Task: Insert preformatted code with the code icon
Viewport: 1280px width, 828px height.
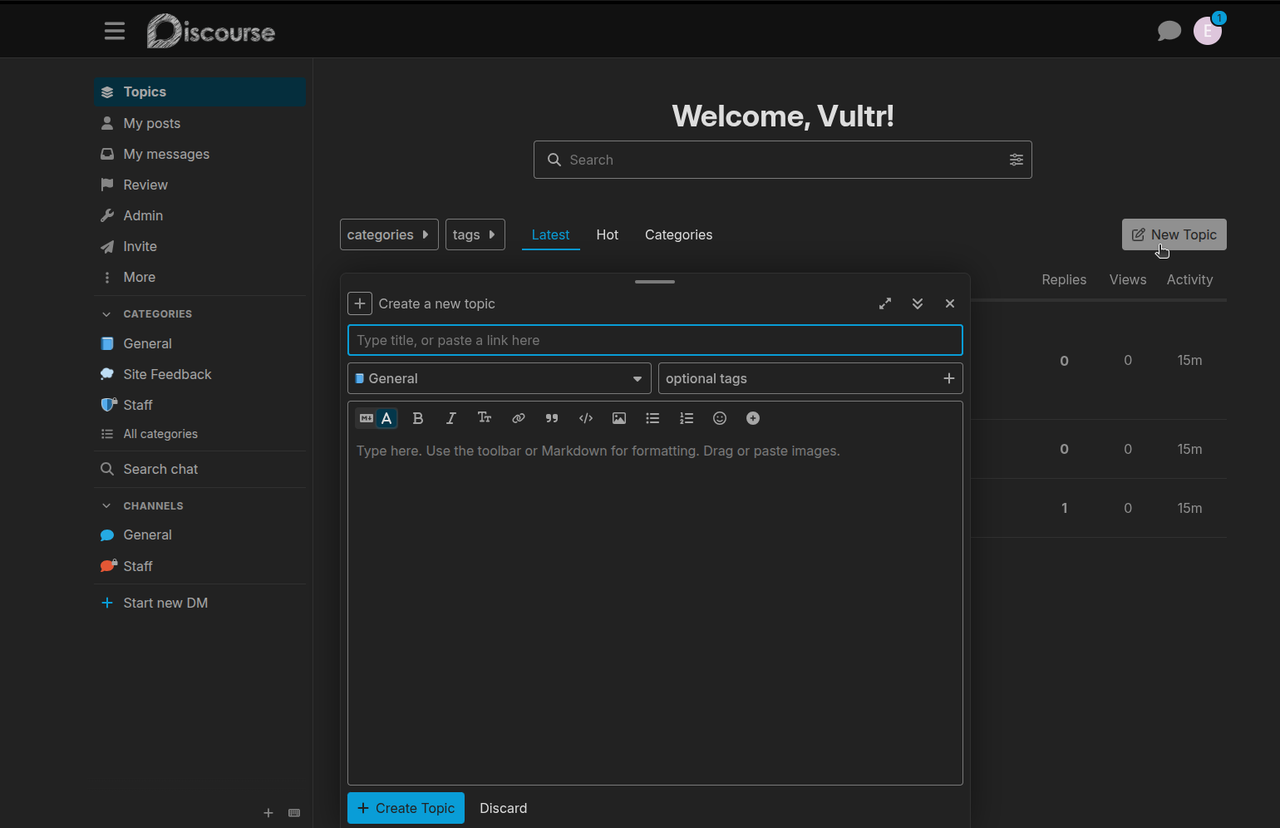Action: (x=586, y=418)
